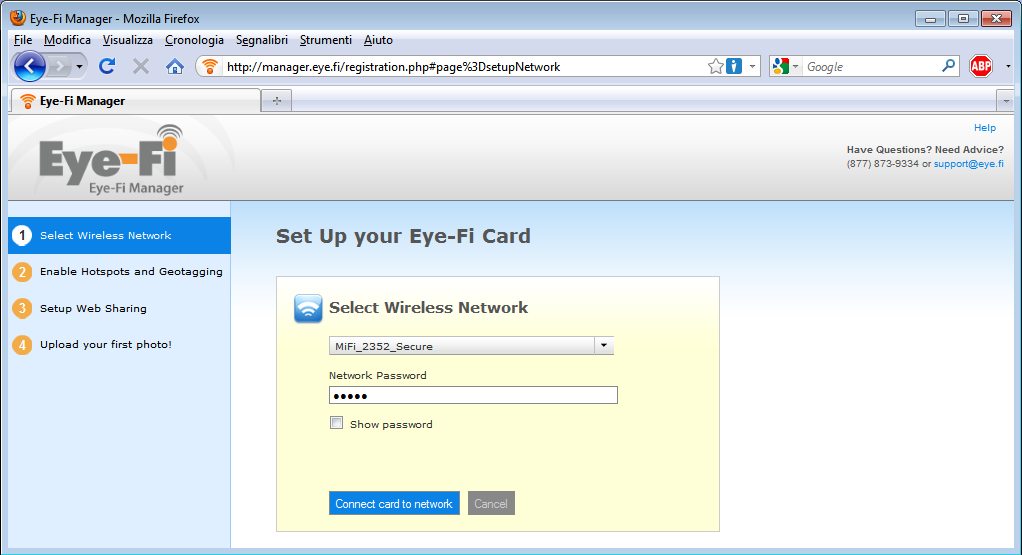
Task: Open the Google search engine selector
Action: click(785, 66)
